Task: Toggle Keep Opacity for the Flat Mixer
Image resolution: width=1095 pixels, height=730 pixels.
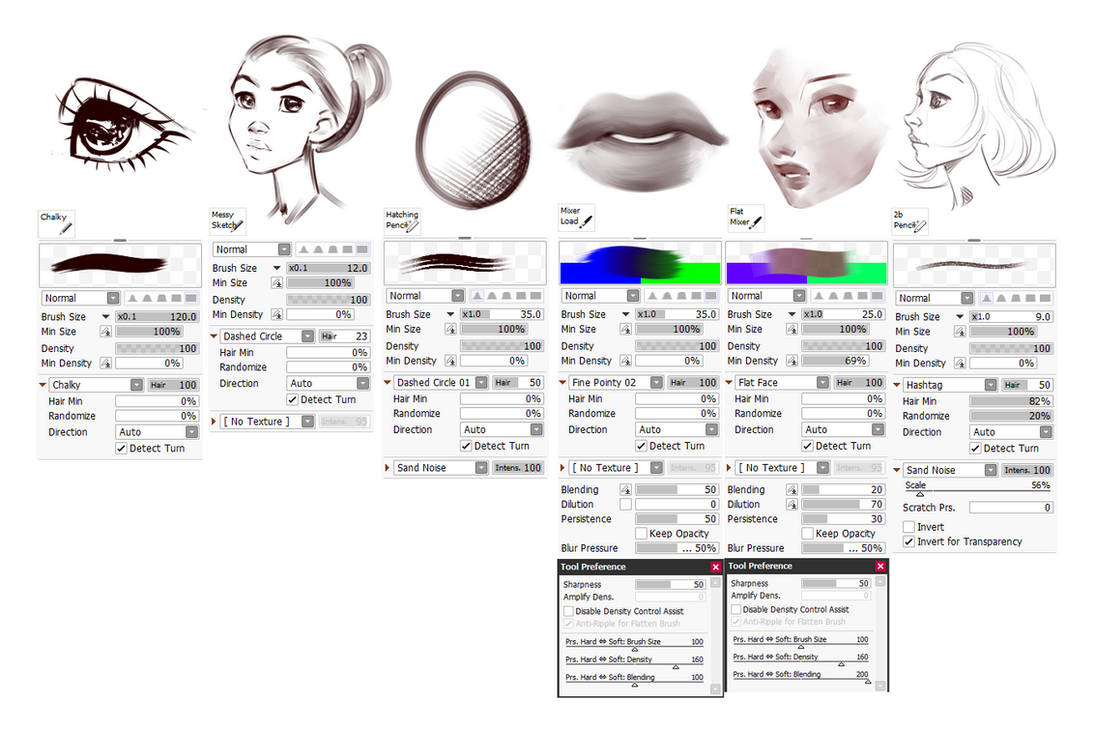Action: click(806, 533)
